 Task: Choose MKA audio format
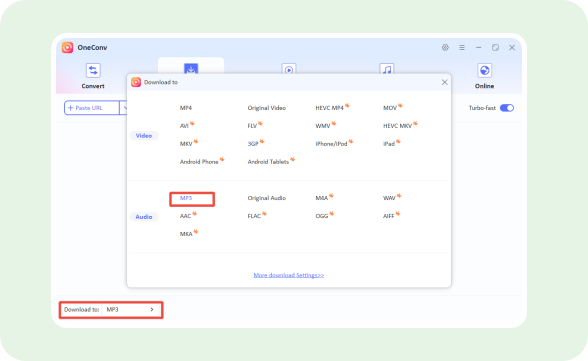(186, 234)
